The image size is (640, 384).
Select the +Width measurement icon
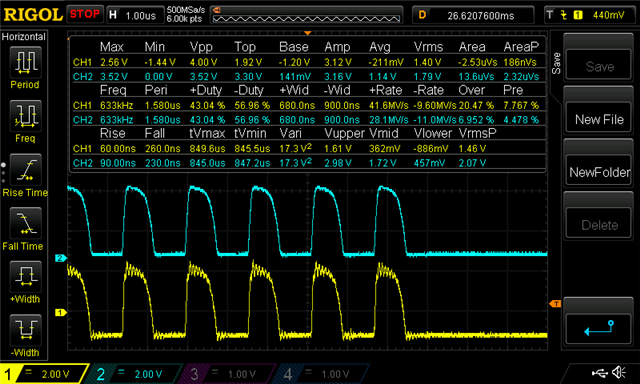pyautogui.click(x=25, y=277)
